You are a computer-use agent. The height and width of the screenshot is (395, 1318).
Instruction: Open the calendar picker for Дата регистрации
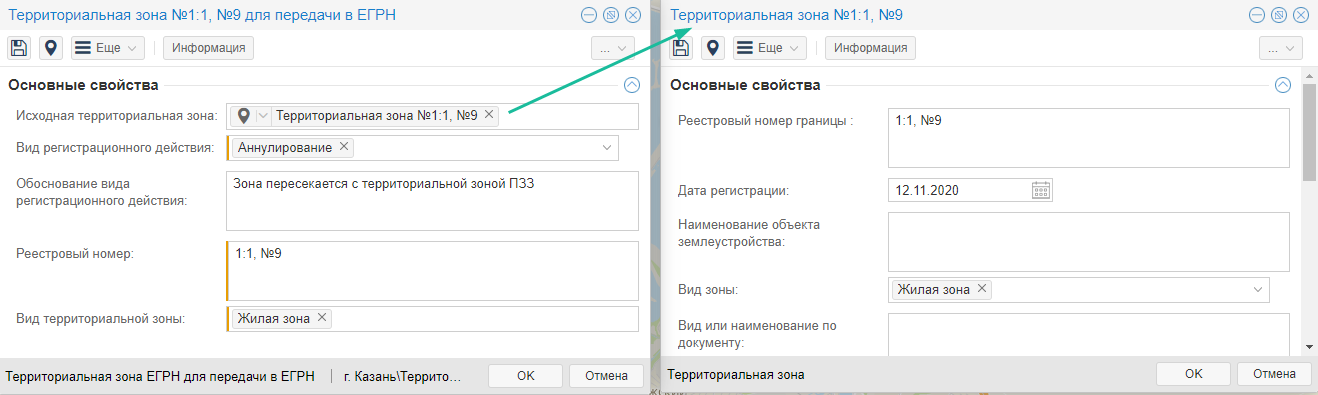coord(1041,190)
